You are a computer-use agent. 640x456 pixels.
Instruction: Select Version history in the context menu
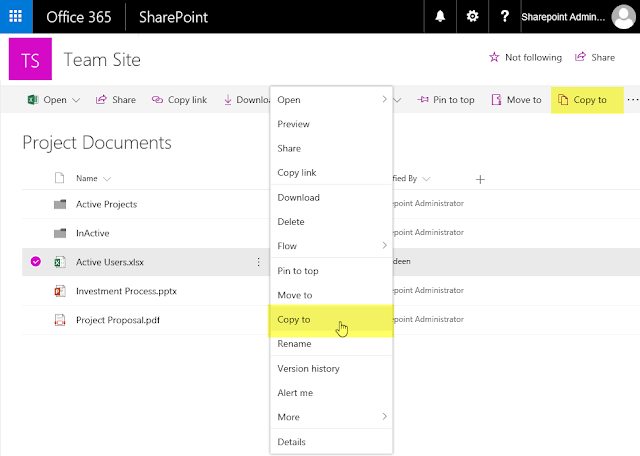pos(331,369)
